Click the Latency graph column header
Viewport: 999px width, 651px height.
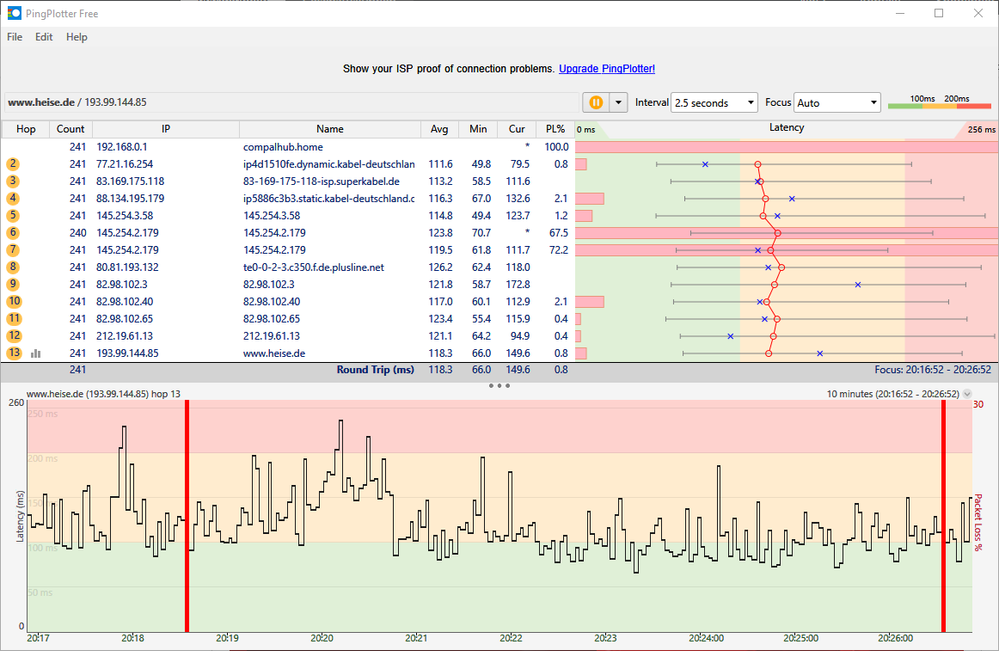point(786,128)
